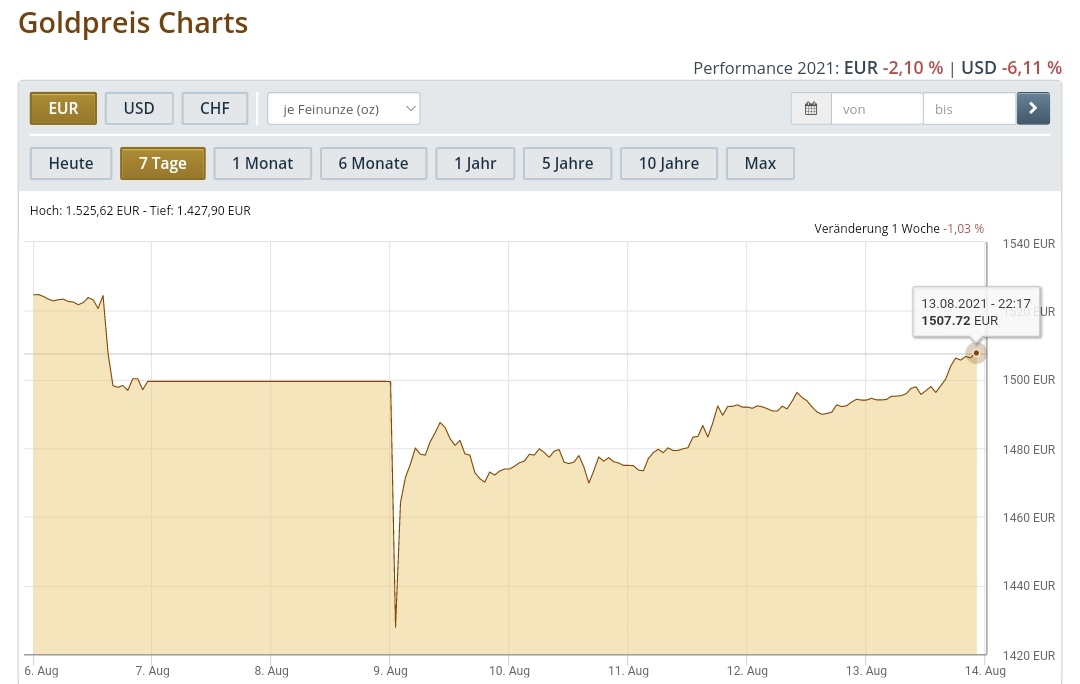The image size is (1080, 684).
Task: Display the 5 Jahre chart range
Action: click(x=568, y=163)
